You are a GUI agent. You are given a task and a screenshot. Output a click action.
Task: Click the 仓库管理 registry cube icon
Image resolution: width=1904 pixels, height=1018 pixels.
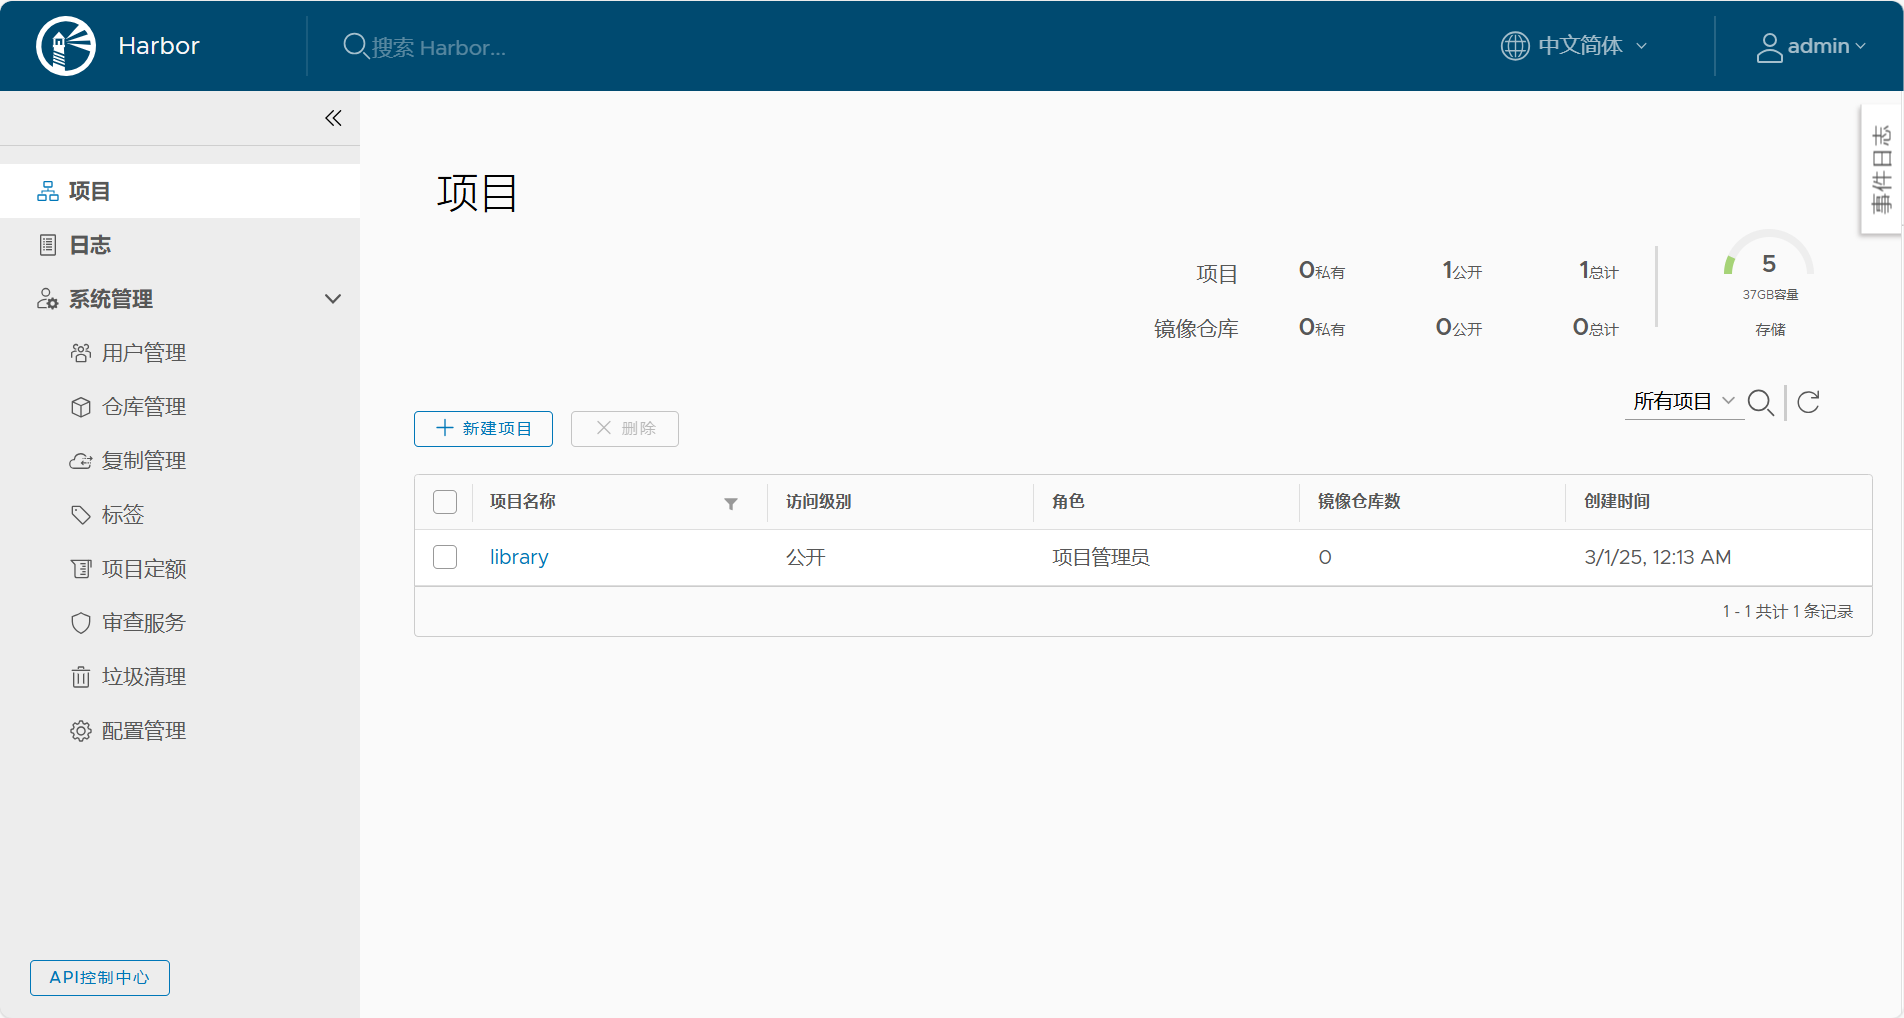(81, 407)
